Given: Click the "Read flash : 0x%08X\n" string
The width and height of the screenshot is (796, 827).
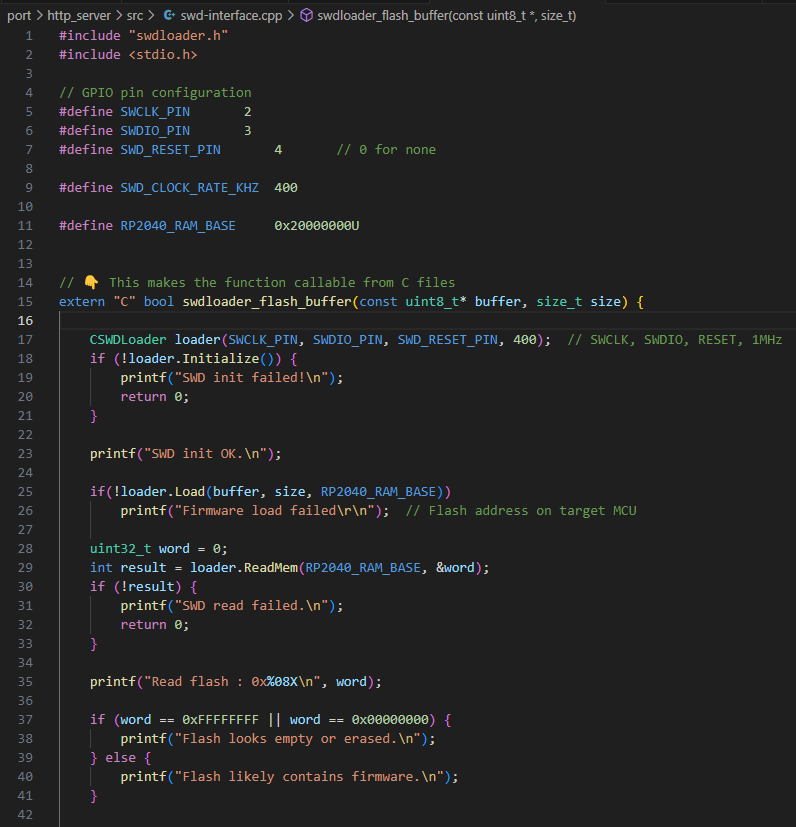Looking at the screenshot, I should (x=232, y=681).
